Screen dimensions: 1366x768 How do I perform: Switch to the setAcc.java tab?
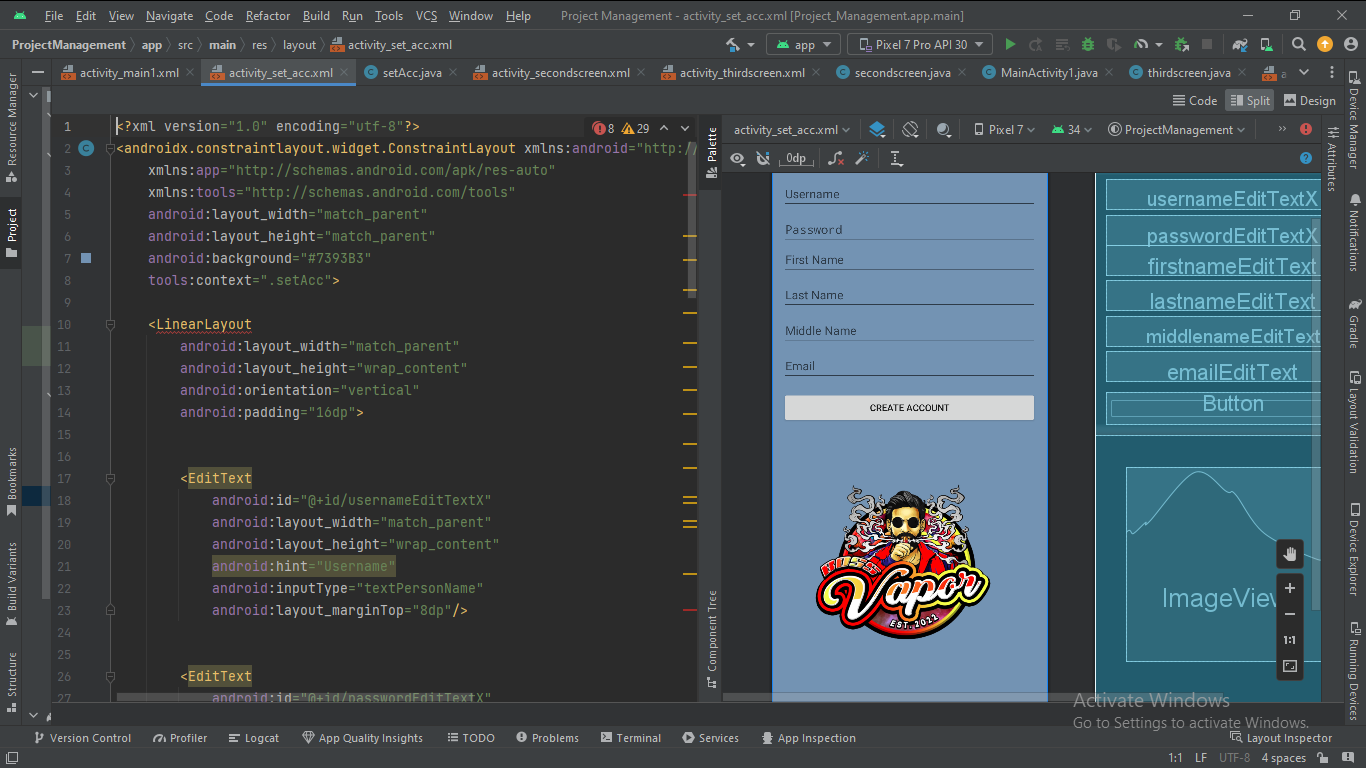[x=411, y=73]
